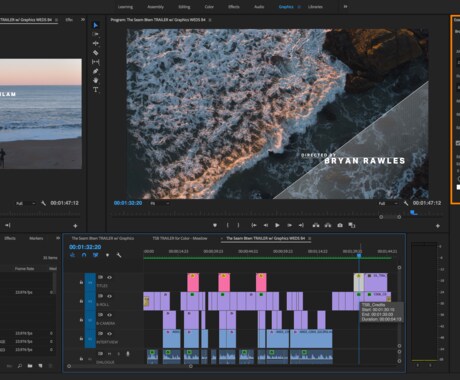Play the Program monitor sequence

point(277,225)
